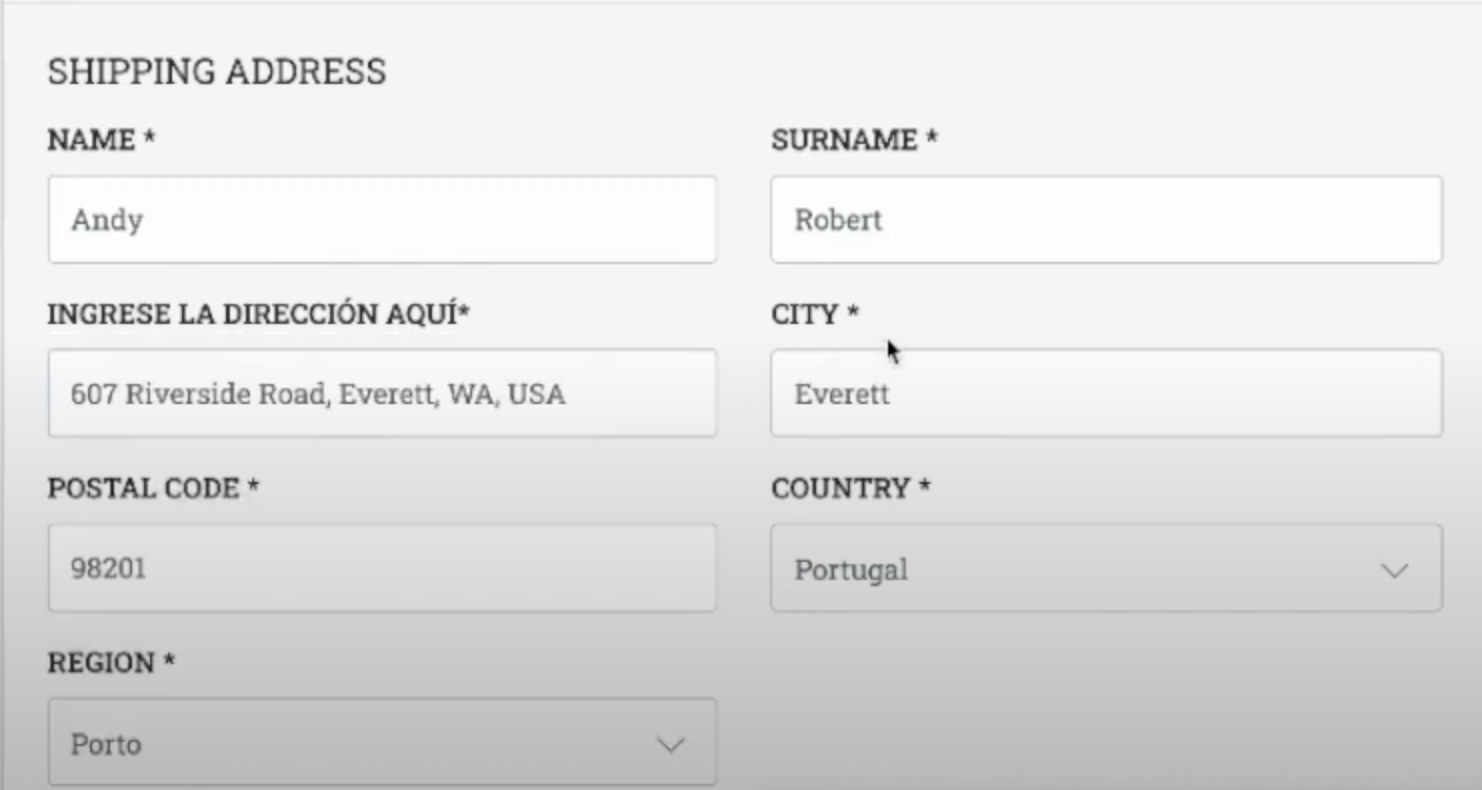
Task: Click the SURNAME field label
Action: (x=854, y=140)
